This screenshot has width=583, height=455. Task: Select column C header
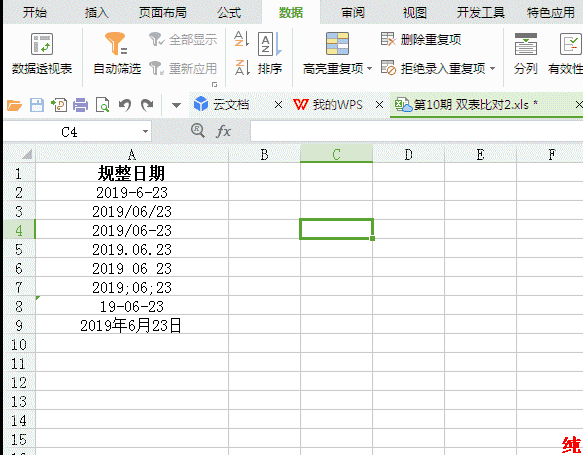(336, 154)
